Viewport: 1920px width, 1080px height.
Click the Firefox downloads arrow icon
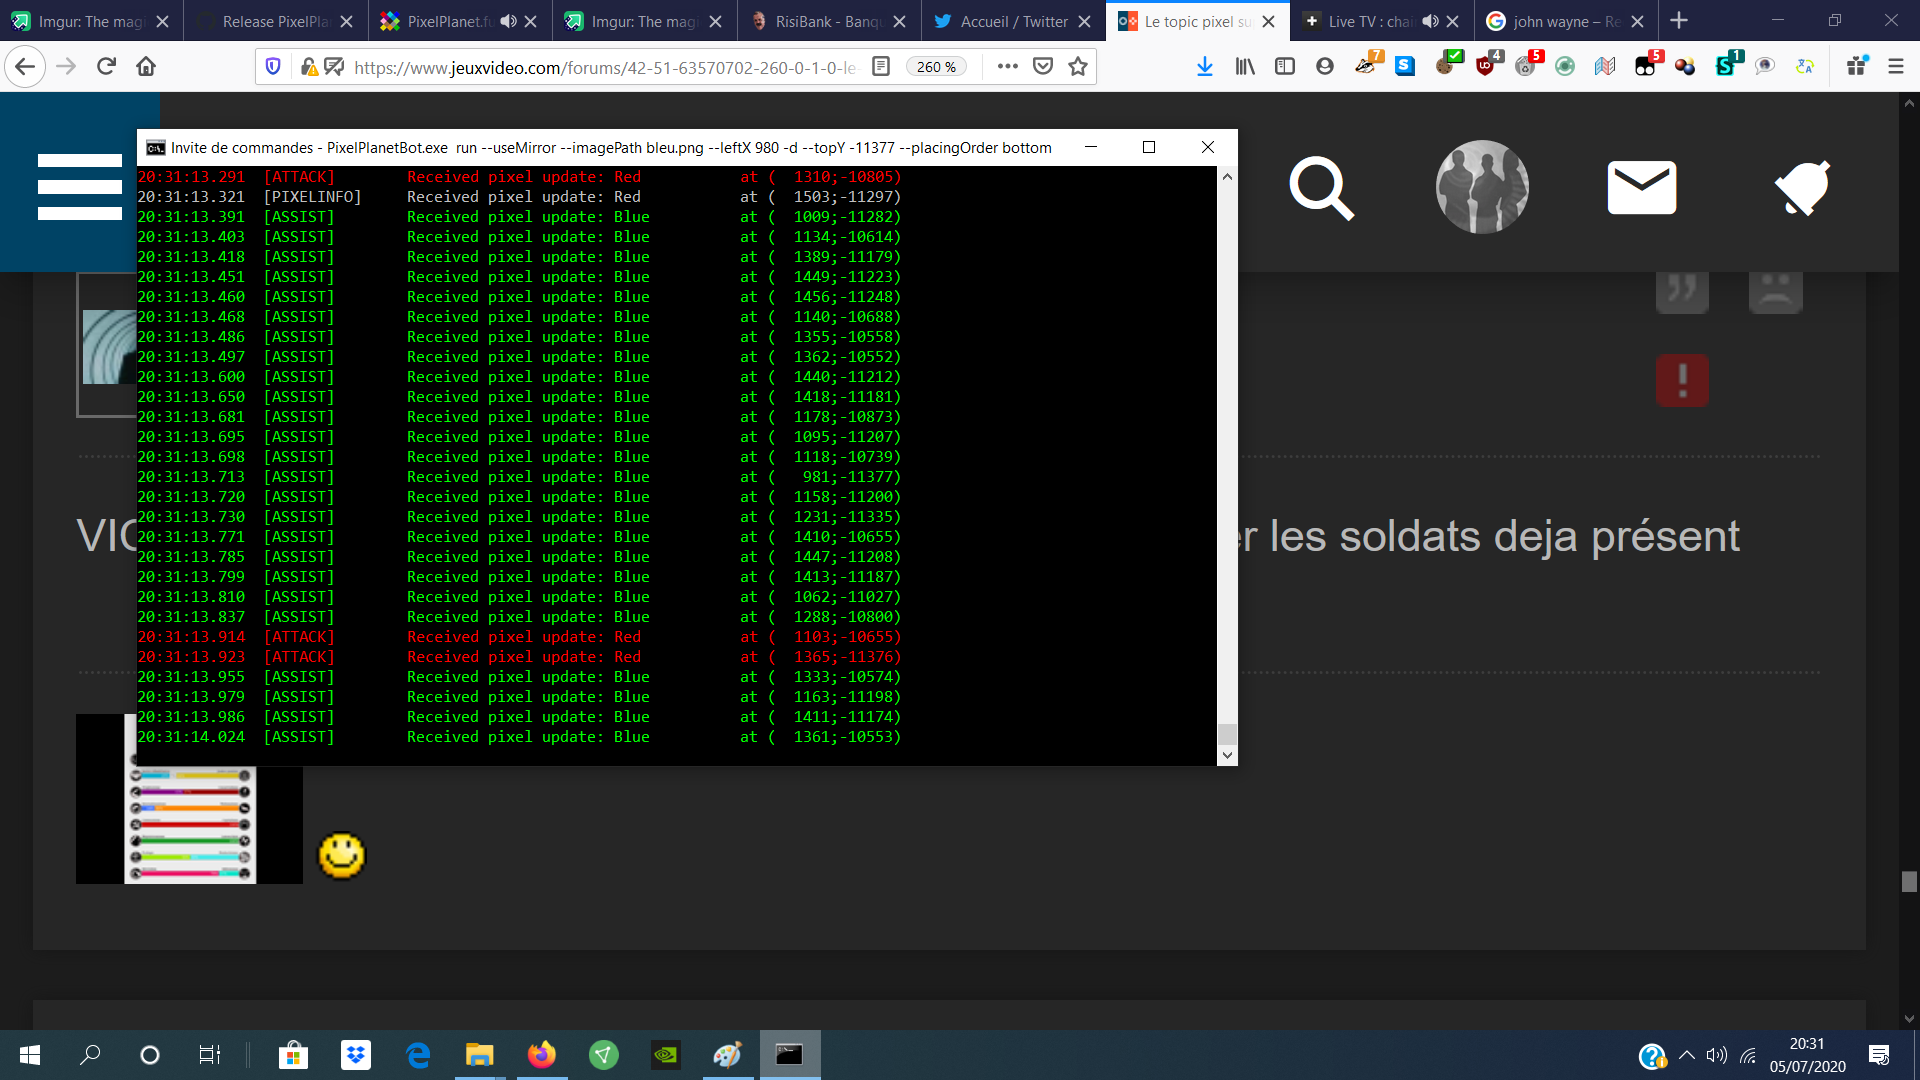1205,66
